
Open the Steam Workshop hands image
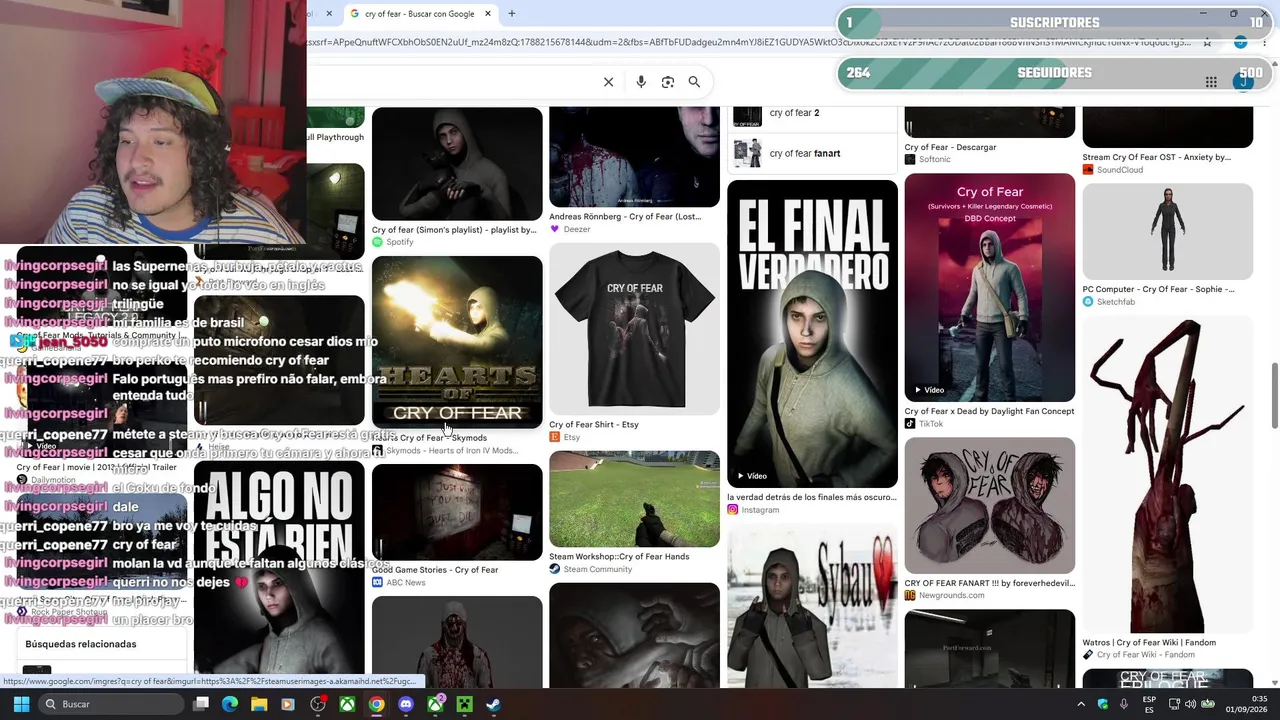click(634, 499)
